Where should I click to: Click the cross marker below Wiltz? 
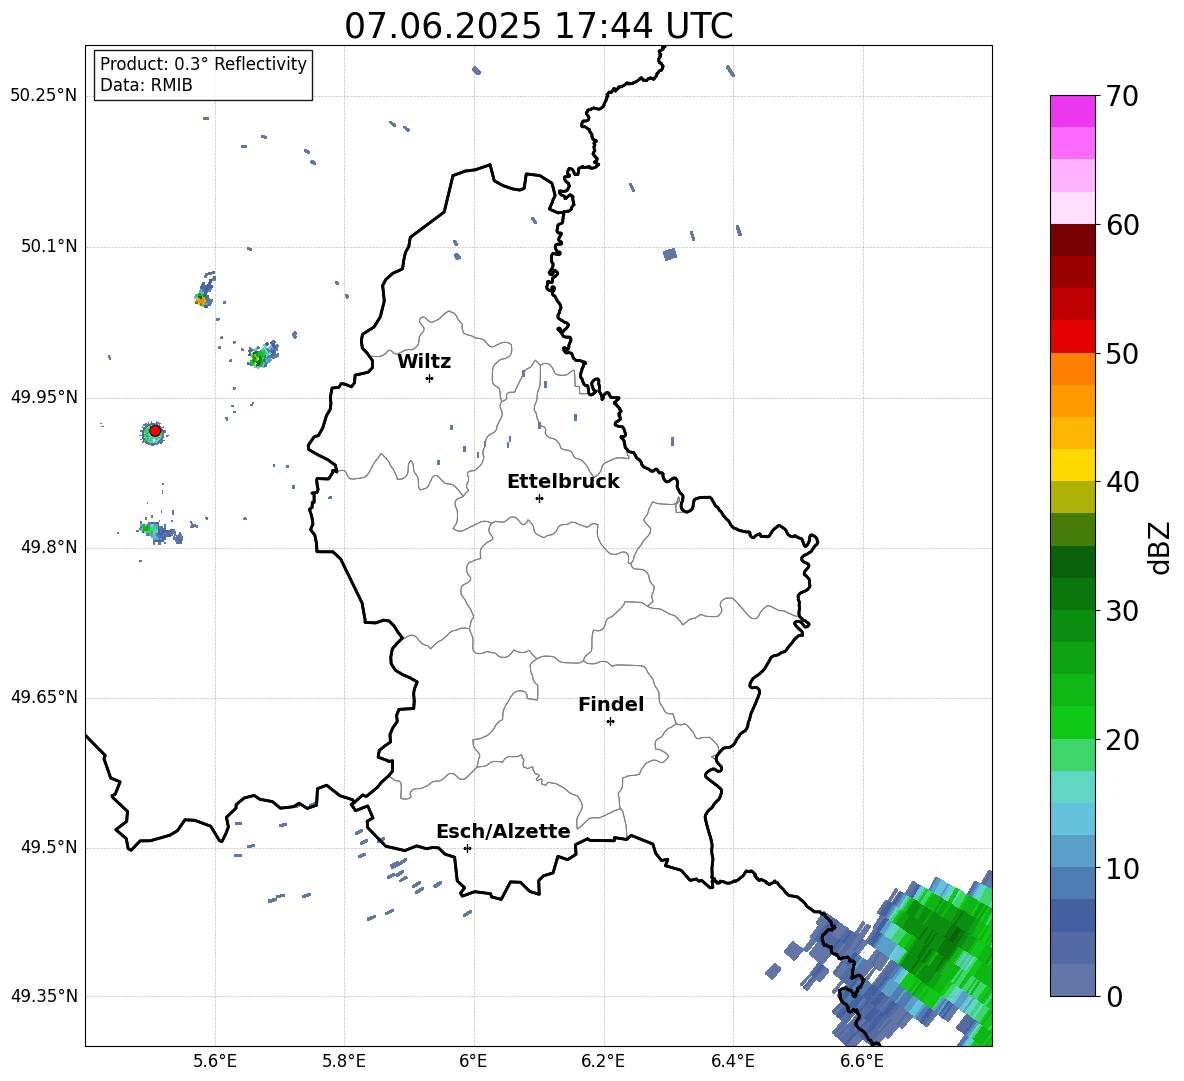(x=430, y=378)
